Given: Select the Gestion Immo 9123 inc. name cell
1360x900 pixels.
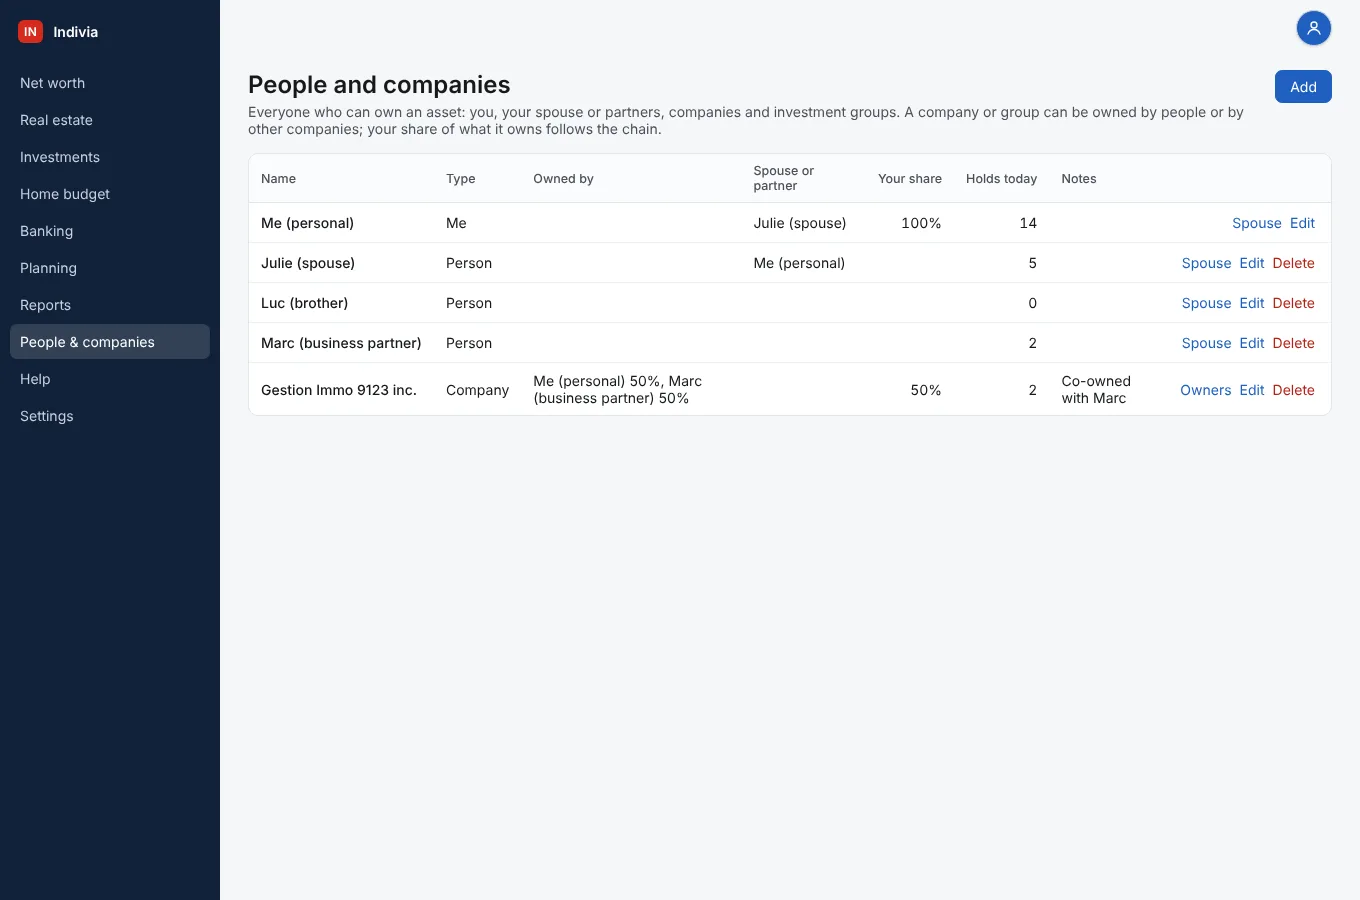Looking at the screenshot, I should tap(339, 390).
